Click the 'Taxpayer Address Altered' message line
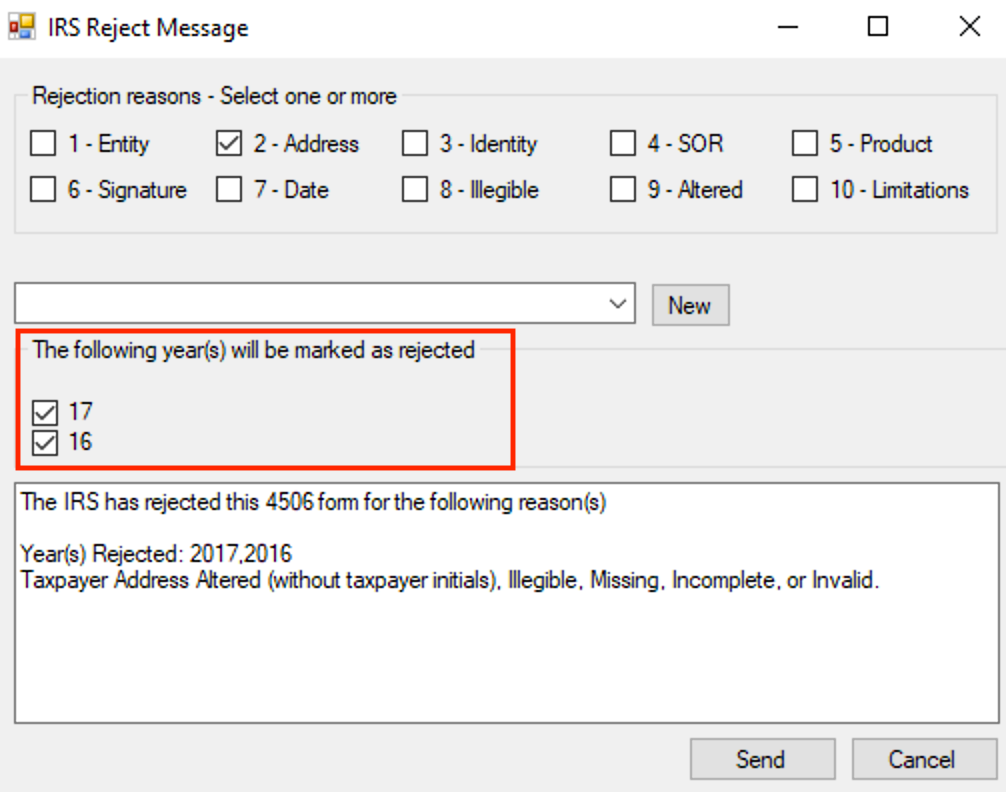 (449, 580)
